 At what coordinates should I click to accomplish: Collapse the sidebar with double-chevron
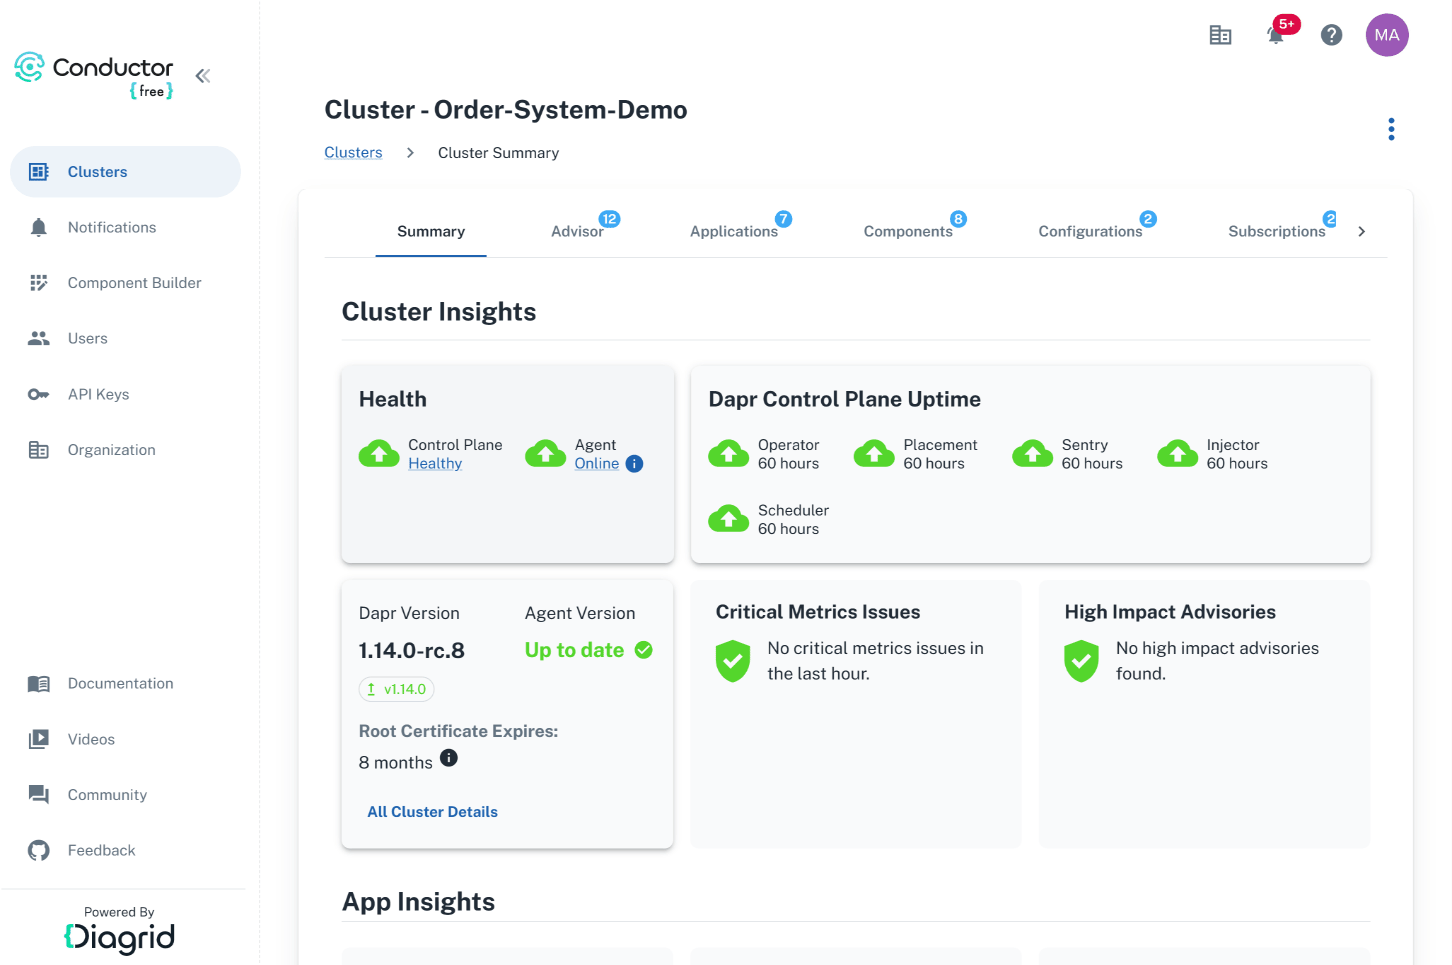click(203, 76)
